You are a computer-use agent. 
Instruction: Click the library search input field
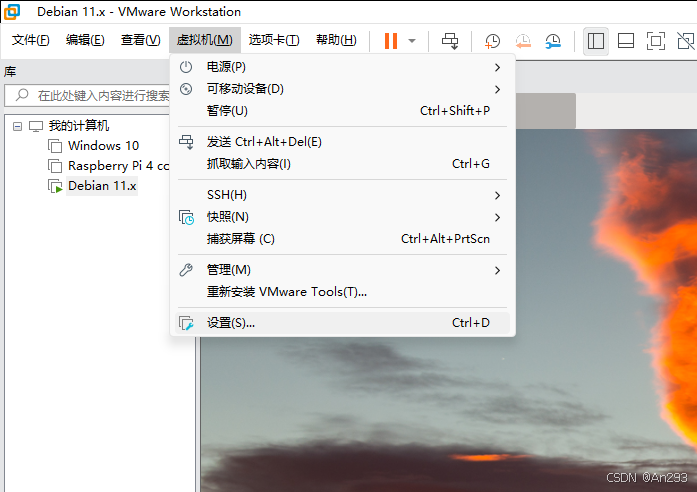88,96
